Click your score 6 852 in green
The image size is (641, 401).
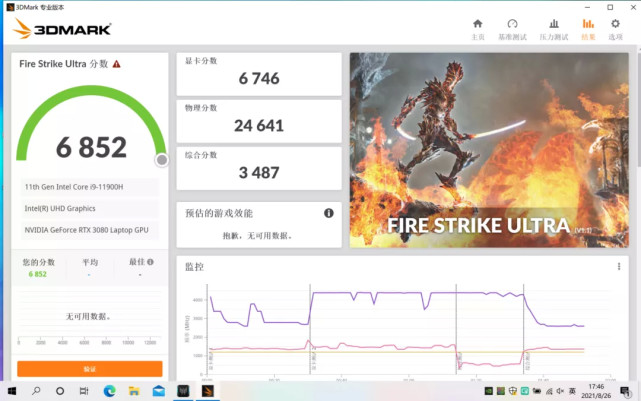tap(38, 274)
